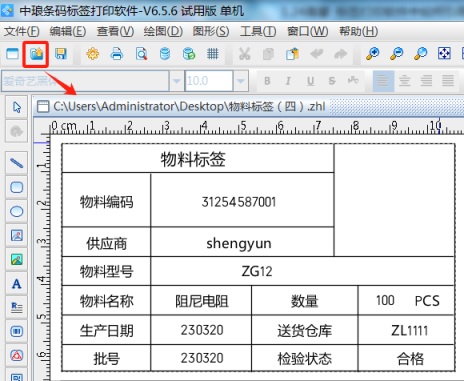Open the 工具(T) menu

coord(258,32)
